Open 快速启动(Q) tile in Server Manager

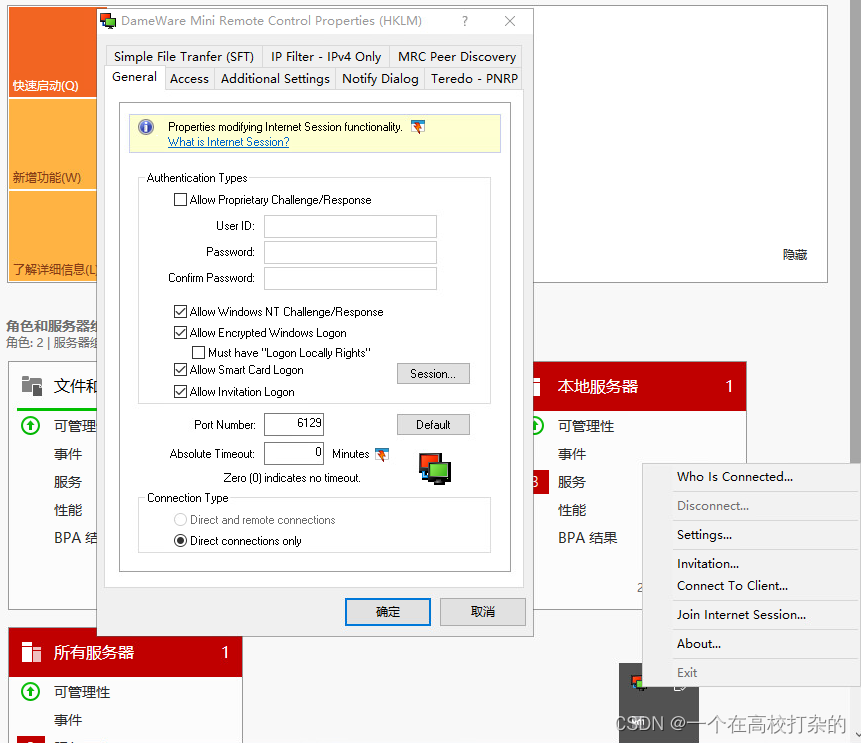coord(53,52)
